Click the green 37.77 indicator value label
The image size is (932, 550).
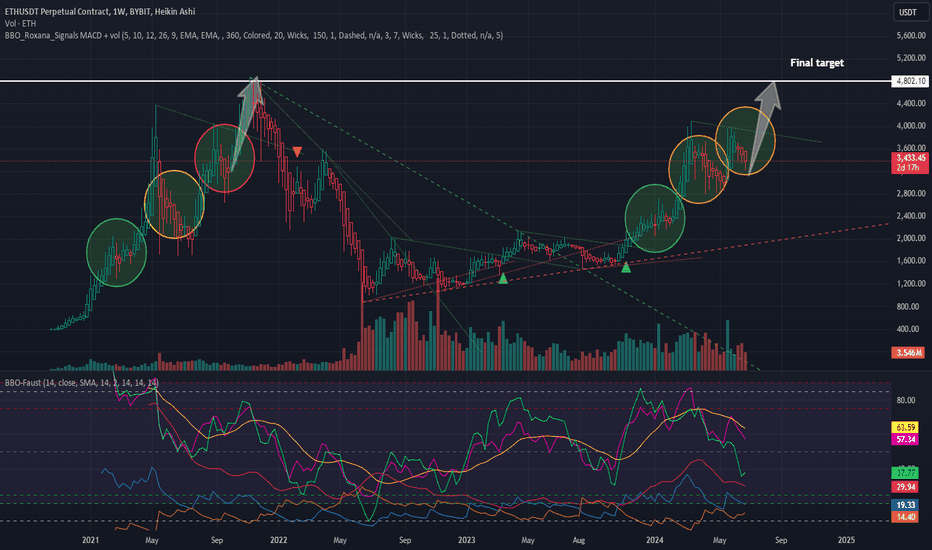[x=905, y=473]
